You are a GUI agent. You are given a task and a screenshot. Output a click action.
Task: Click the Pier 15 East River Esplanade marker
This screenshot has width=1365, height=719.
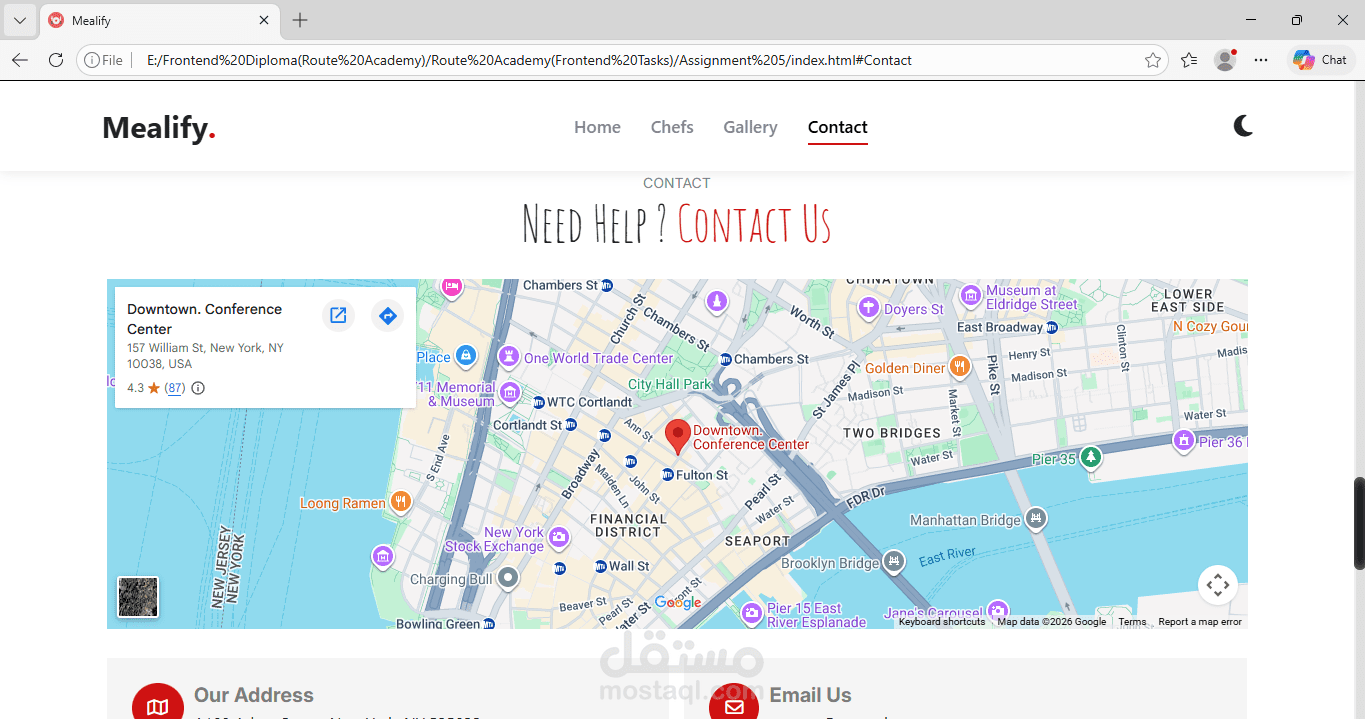pyautogui.click(x=752, y=612)
